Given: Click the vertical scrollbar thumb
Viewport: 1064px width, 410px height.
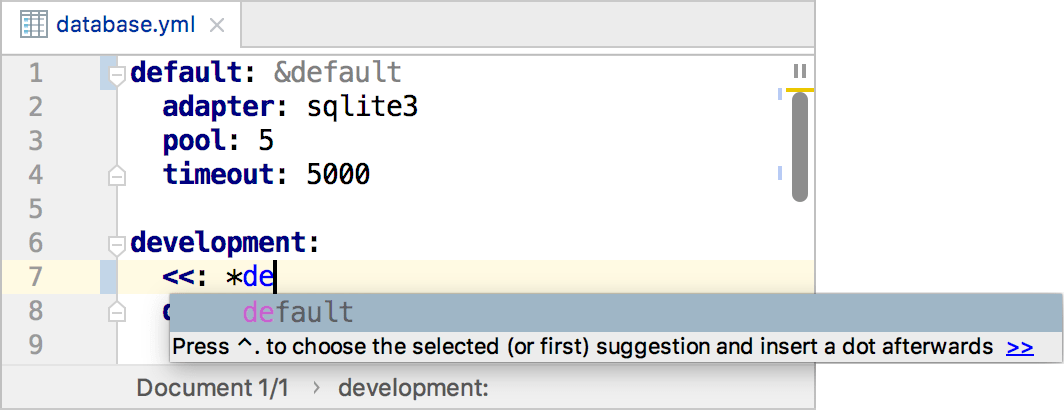Looking at the screenshot, I should click(x=799, y=147).
